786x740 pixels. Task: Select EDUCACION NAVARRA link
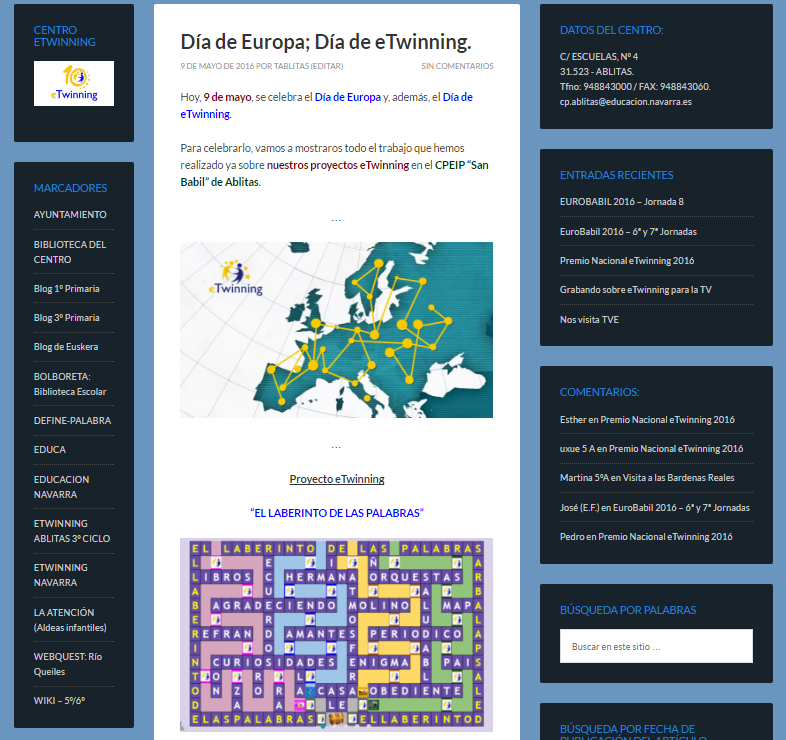[61, 486]
